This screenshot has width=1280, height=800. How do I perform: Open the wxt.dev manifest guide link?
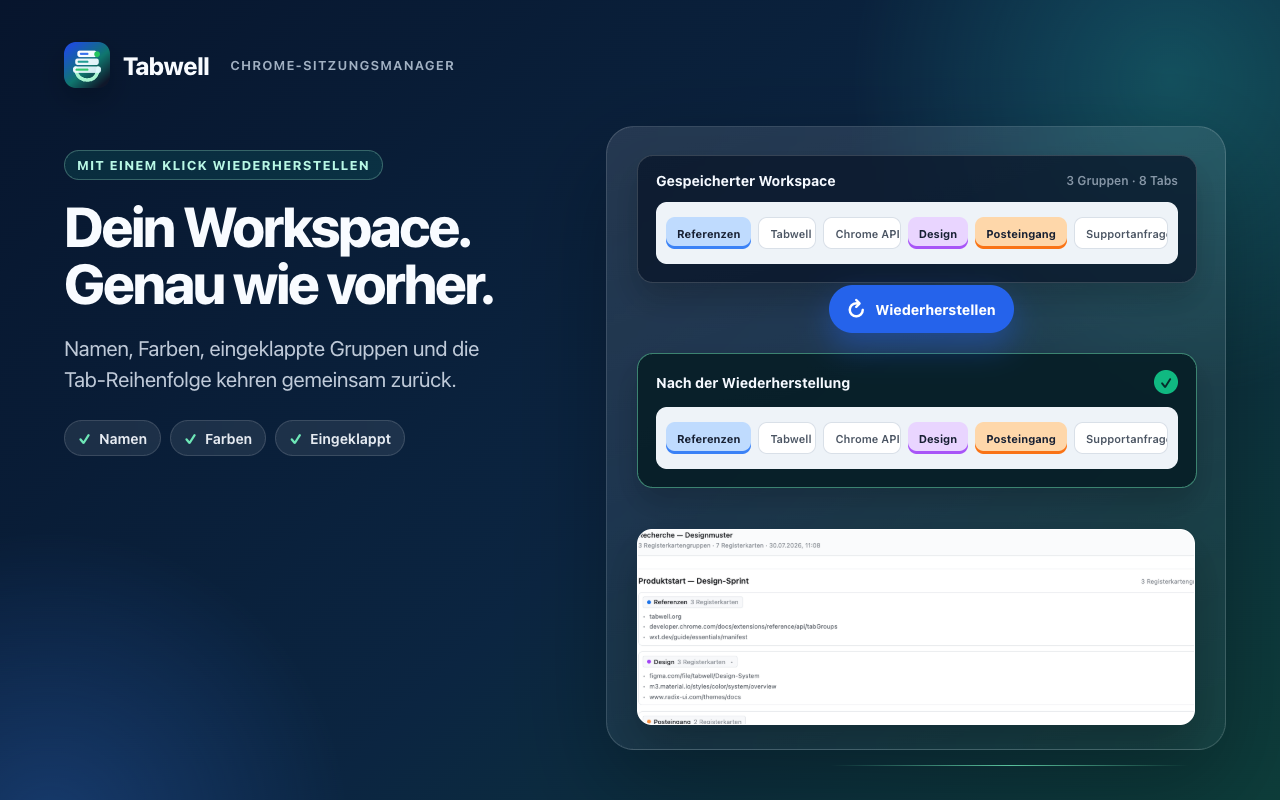[x=698, y=637]
